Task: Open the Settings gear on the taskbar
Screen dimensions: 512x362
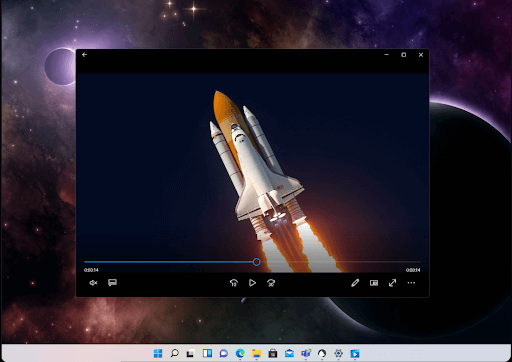Action: pos(338,353)
